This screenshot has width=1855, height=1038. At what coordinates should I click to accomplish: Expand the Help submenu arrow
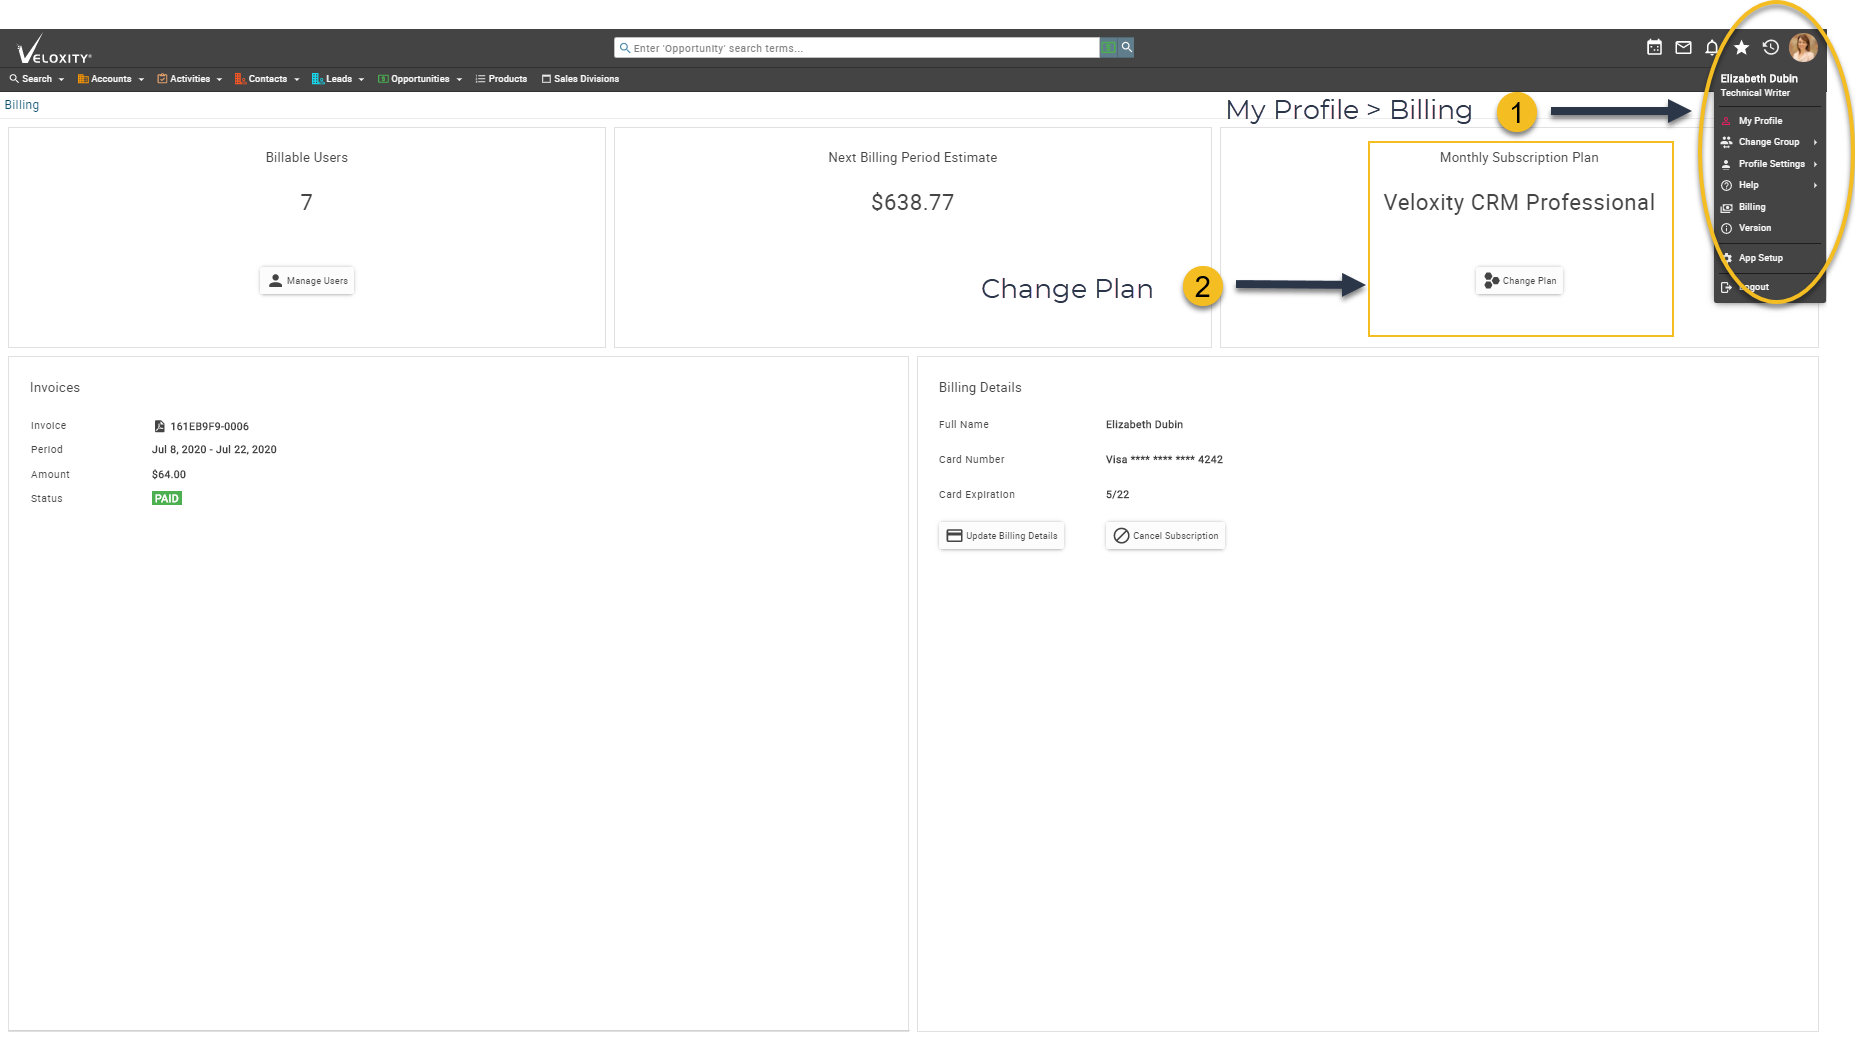(x=1815, y=185)
